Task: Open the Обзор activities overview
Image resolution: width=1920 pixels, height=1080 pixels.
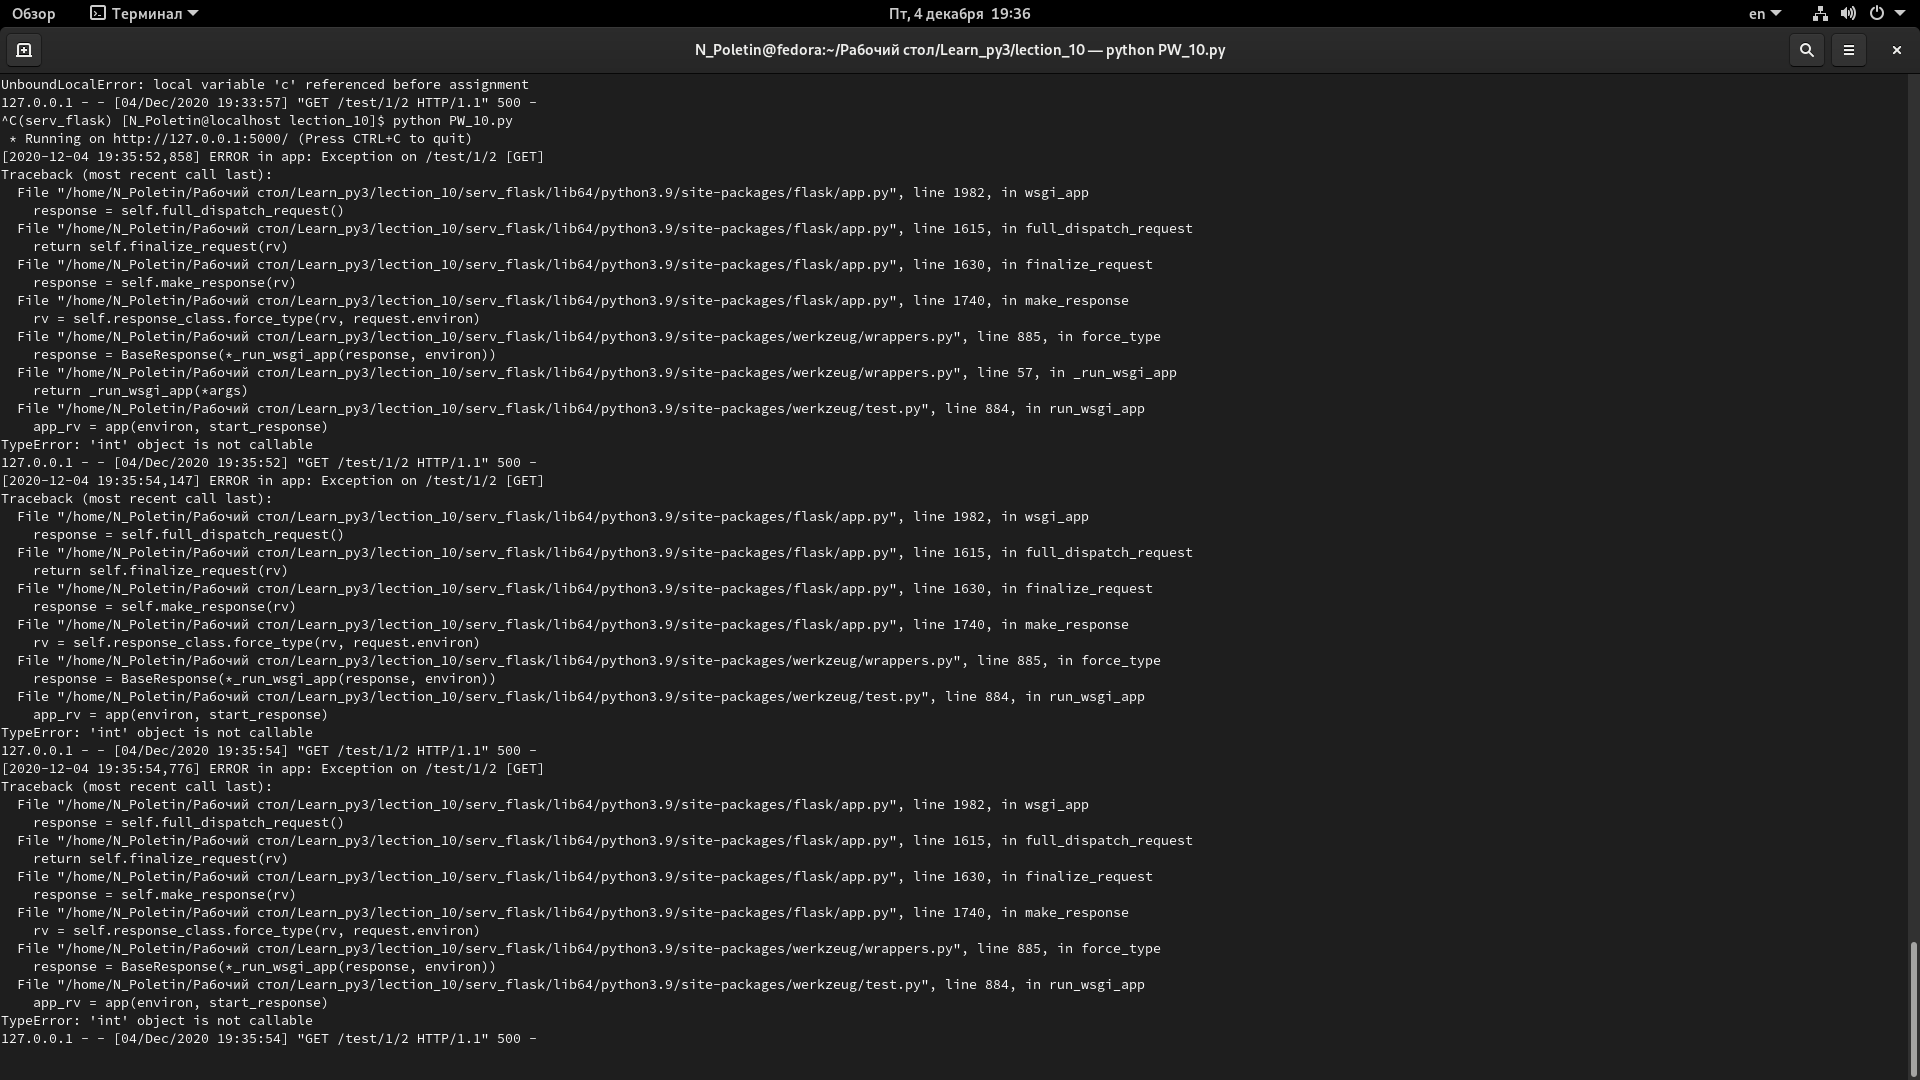Action: (x=34, y=14)
